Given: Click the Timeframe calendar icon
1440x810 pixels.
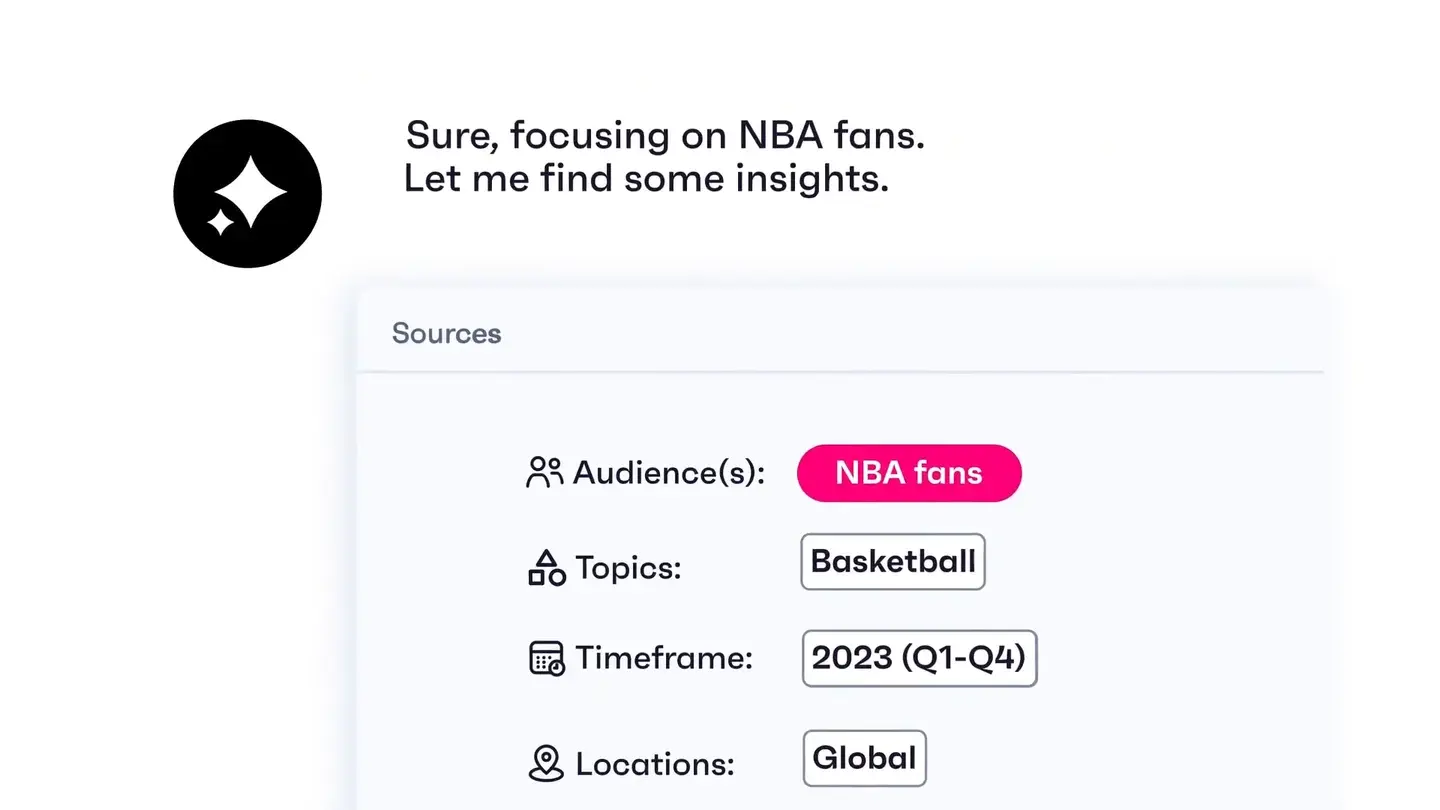Looking at the screenshot, I should pos(546,659).
